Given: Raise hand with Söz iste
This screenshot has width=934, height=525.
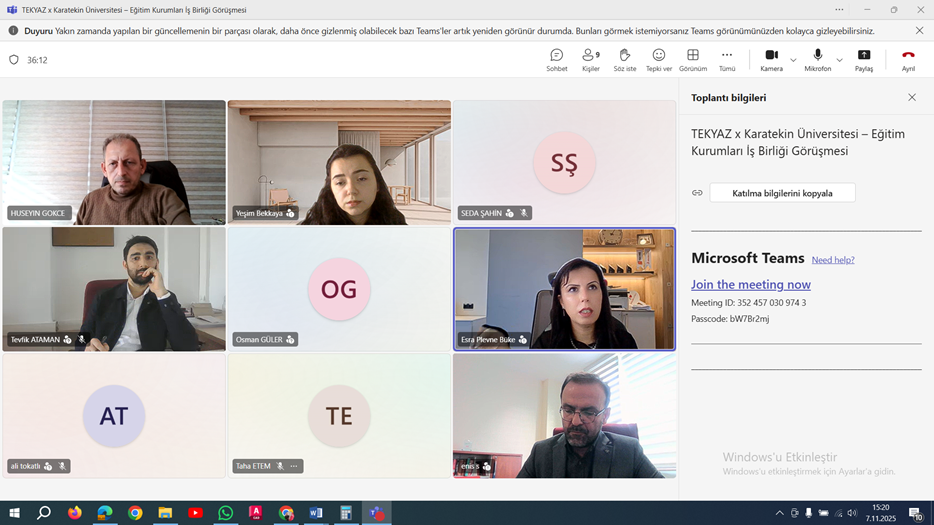Looking at the screenshot, I should (625, 59).
